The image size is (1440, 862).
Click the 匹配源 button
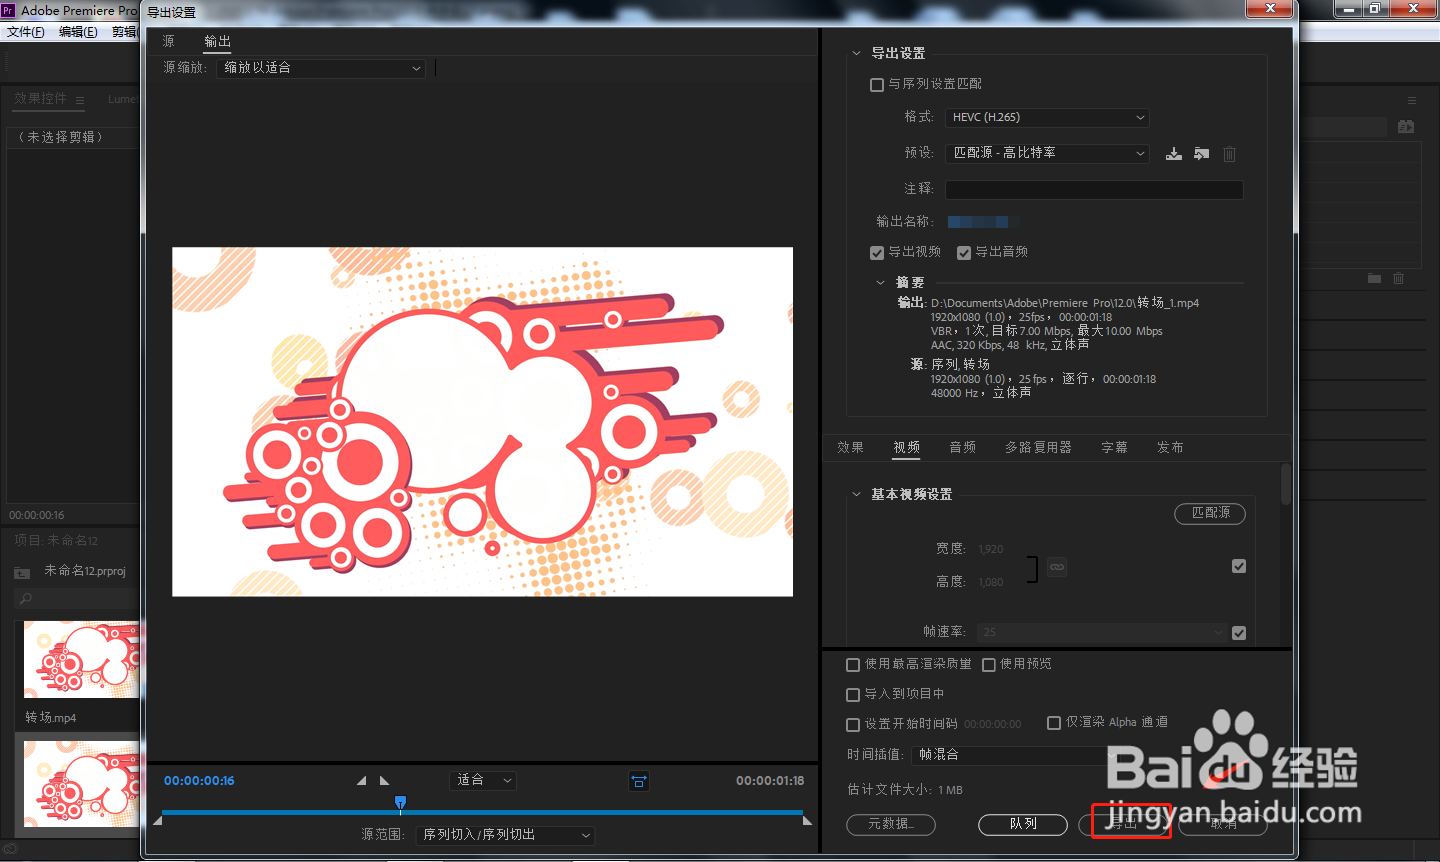tap(1210, 513)
